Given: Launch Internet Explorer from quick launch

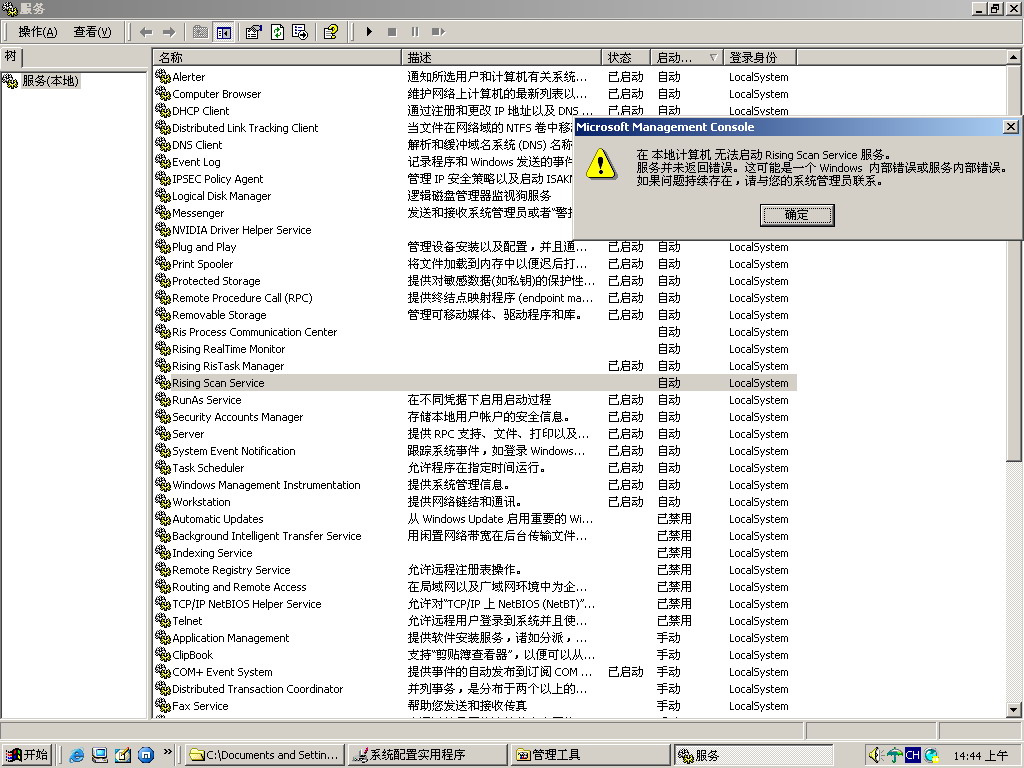Looking at the screenshot, I should click(x=76, y=755).
